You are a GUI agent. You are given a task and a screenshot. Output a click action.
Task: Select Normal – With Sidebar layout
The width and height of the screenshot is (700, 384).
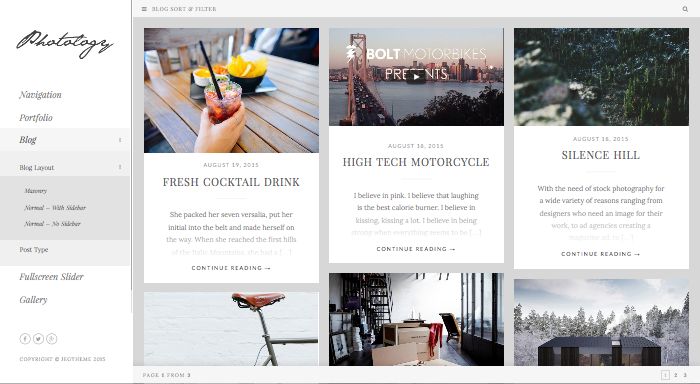tap(55, 208)
